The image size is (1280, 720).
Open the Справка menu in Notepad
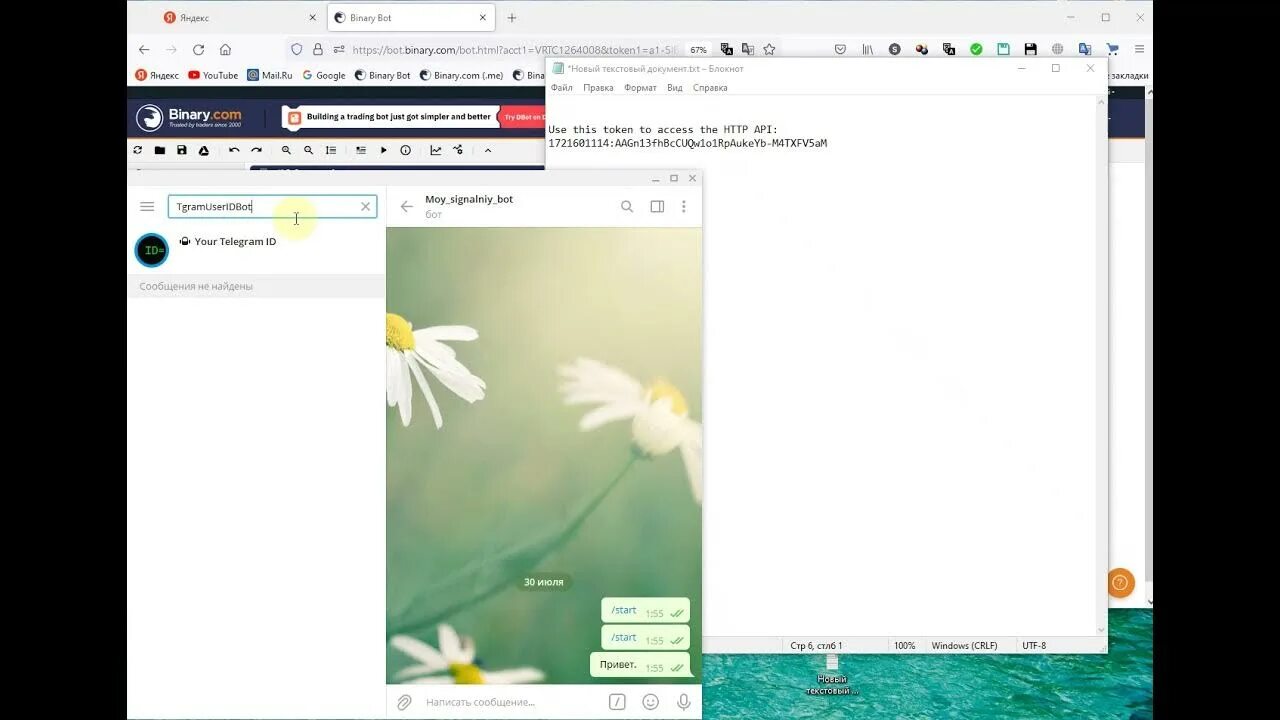710,88
